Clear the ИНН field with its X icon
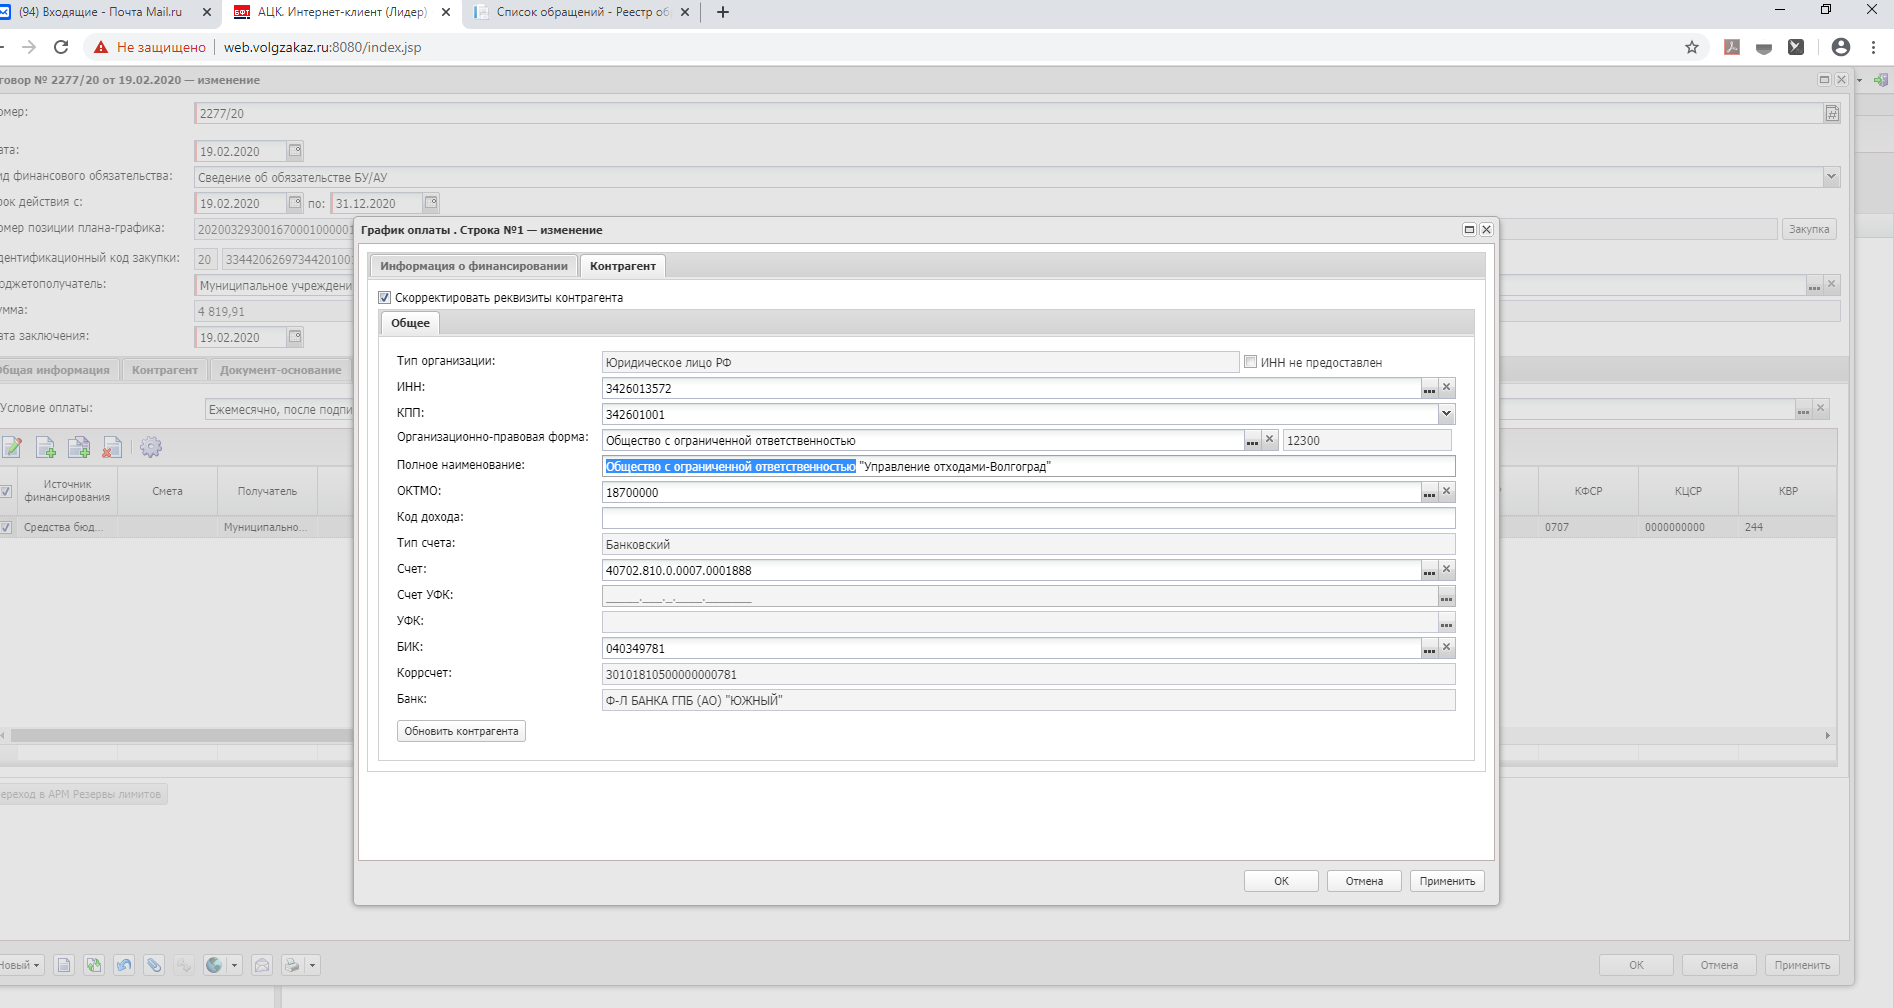The image size is (1894, 1008). point(1446,388)
